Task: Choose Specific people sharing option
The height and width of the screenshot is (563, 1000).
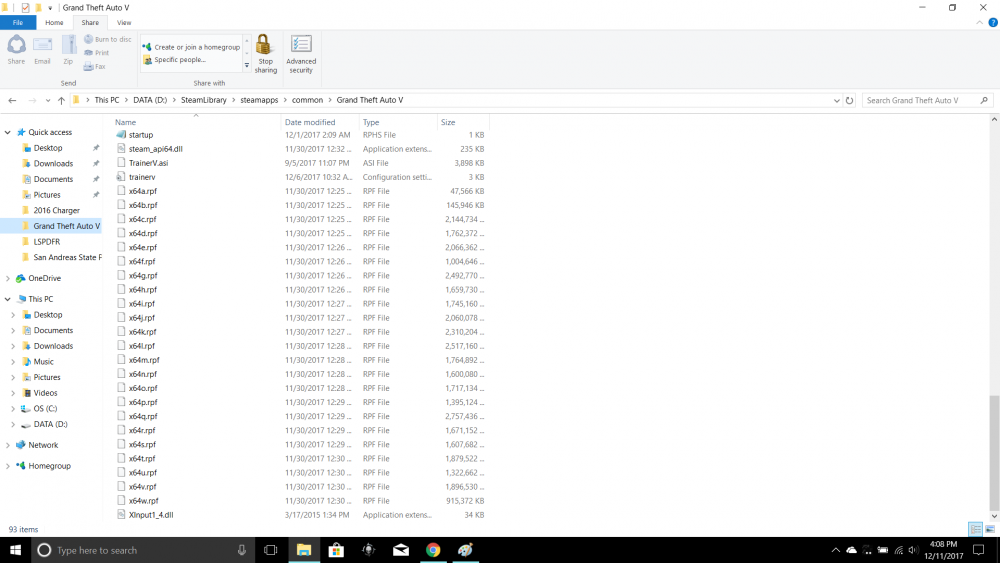Action: 174,60
